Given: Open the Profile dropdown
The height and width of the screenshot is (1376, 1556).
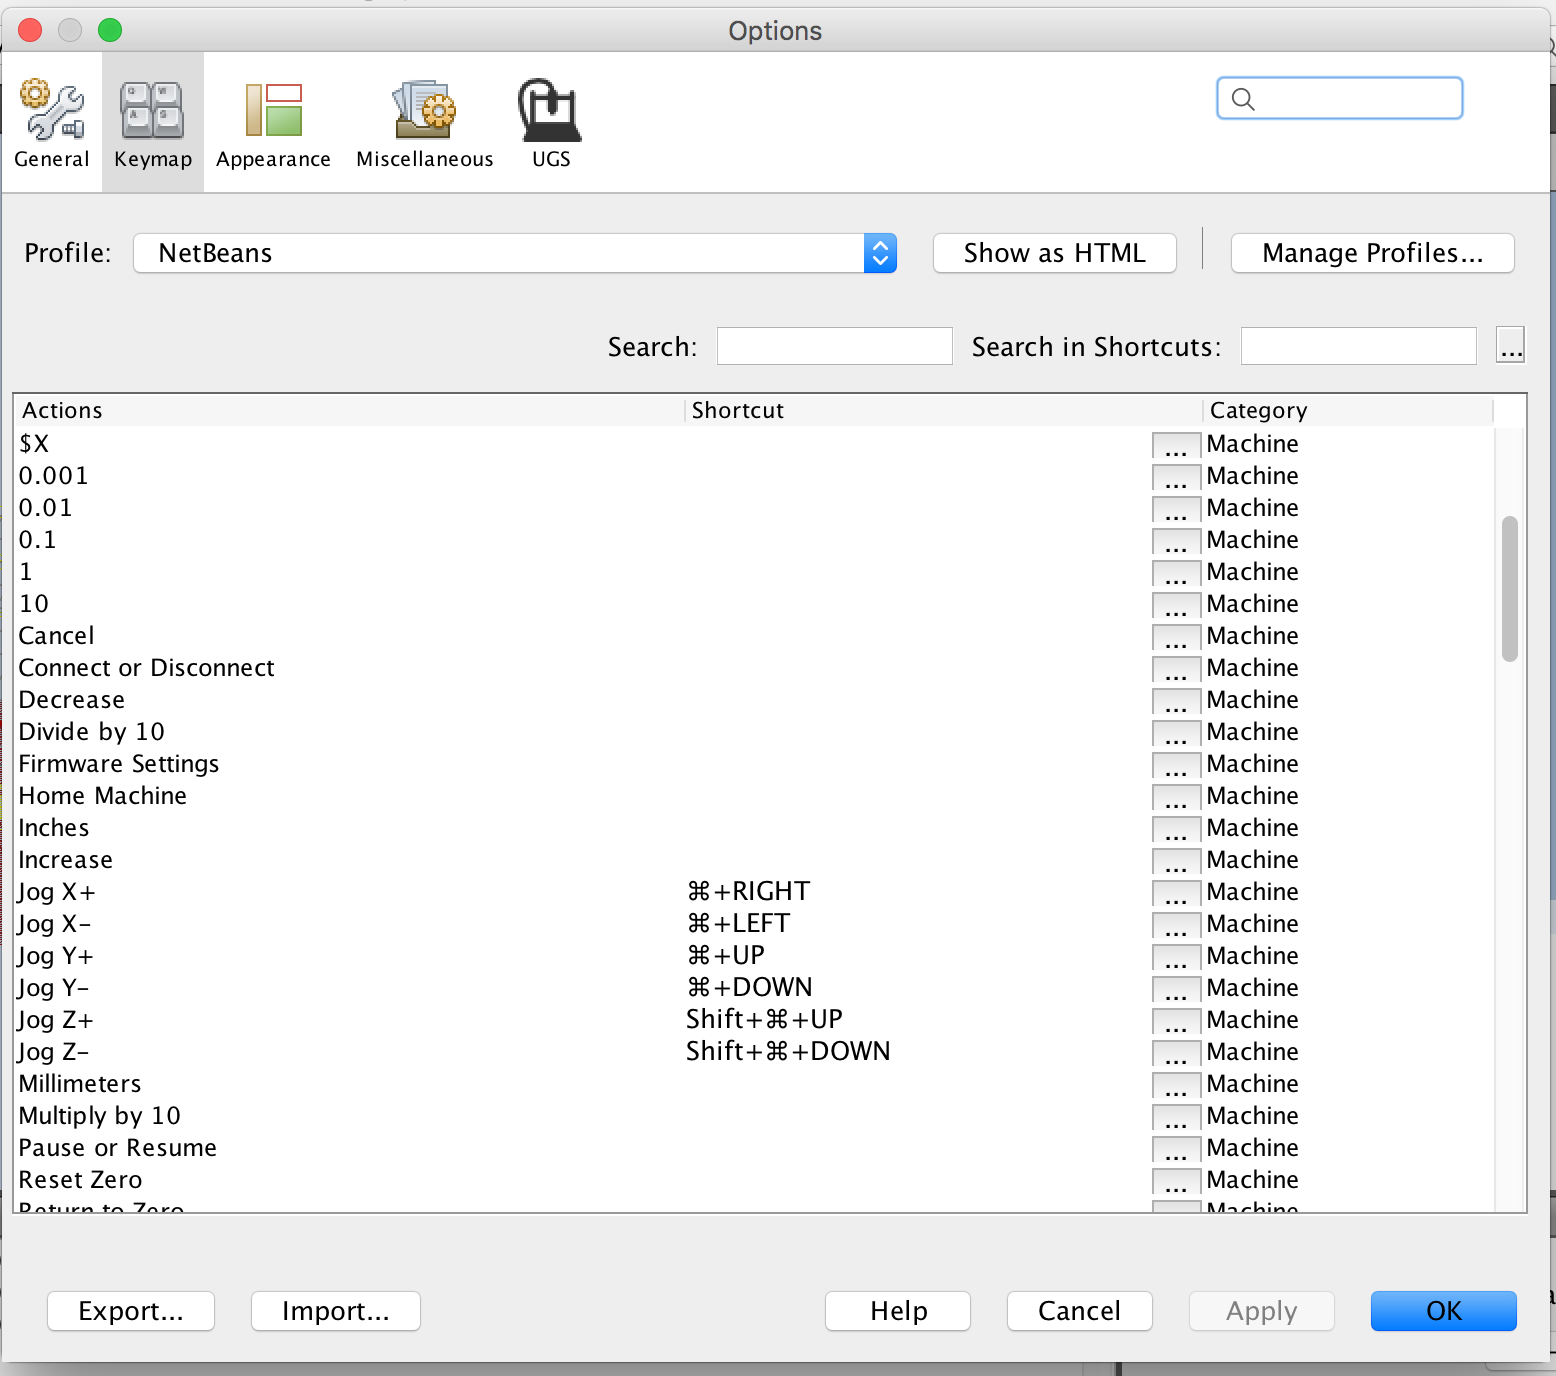Looking at the screenshot, I should (878, 253).
